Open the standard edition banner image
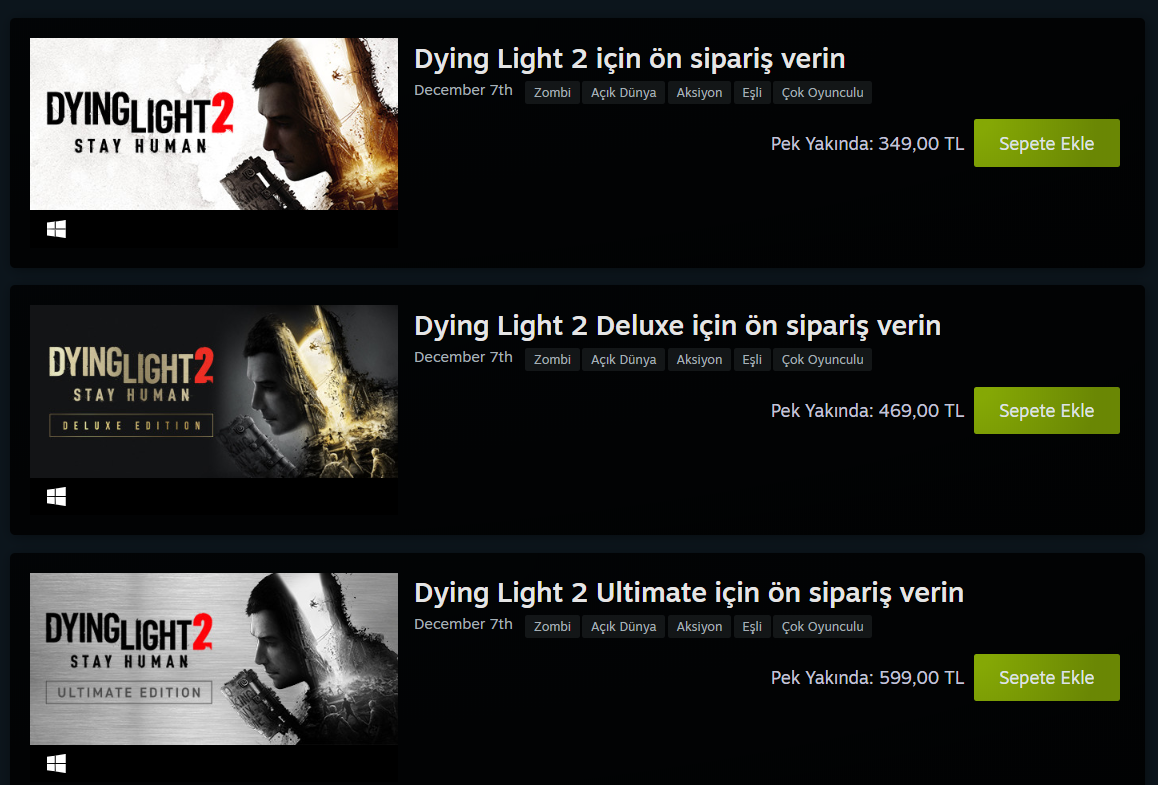 (x=214, y=124)
